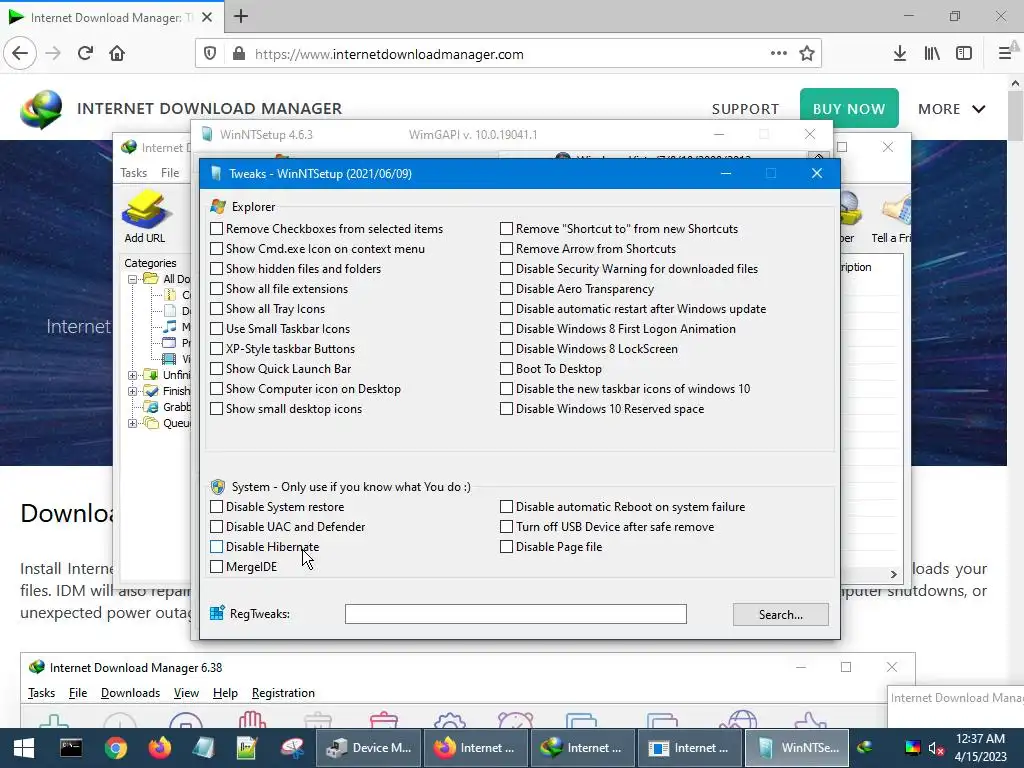
Task: Open Tasks menu in IDM window
Action: tap(133, 172)
